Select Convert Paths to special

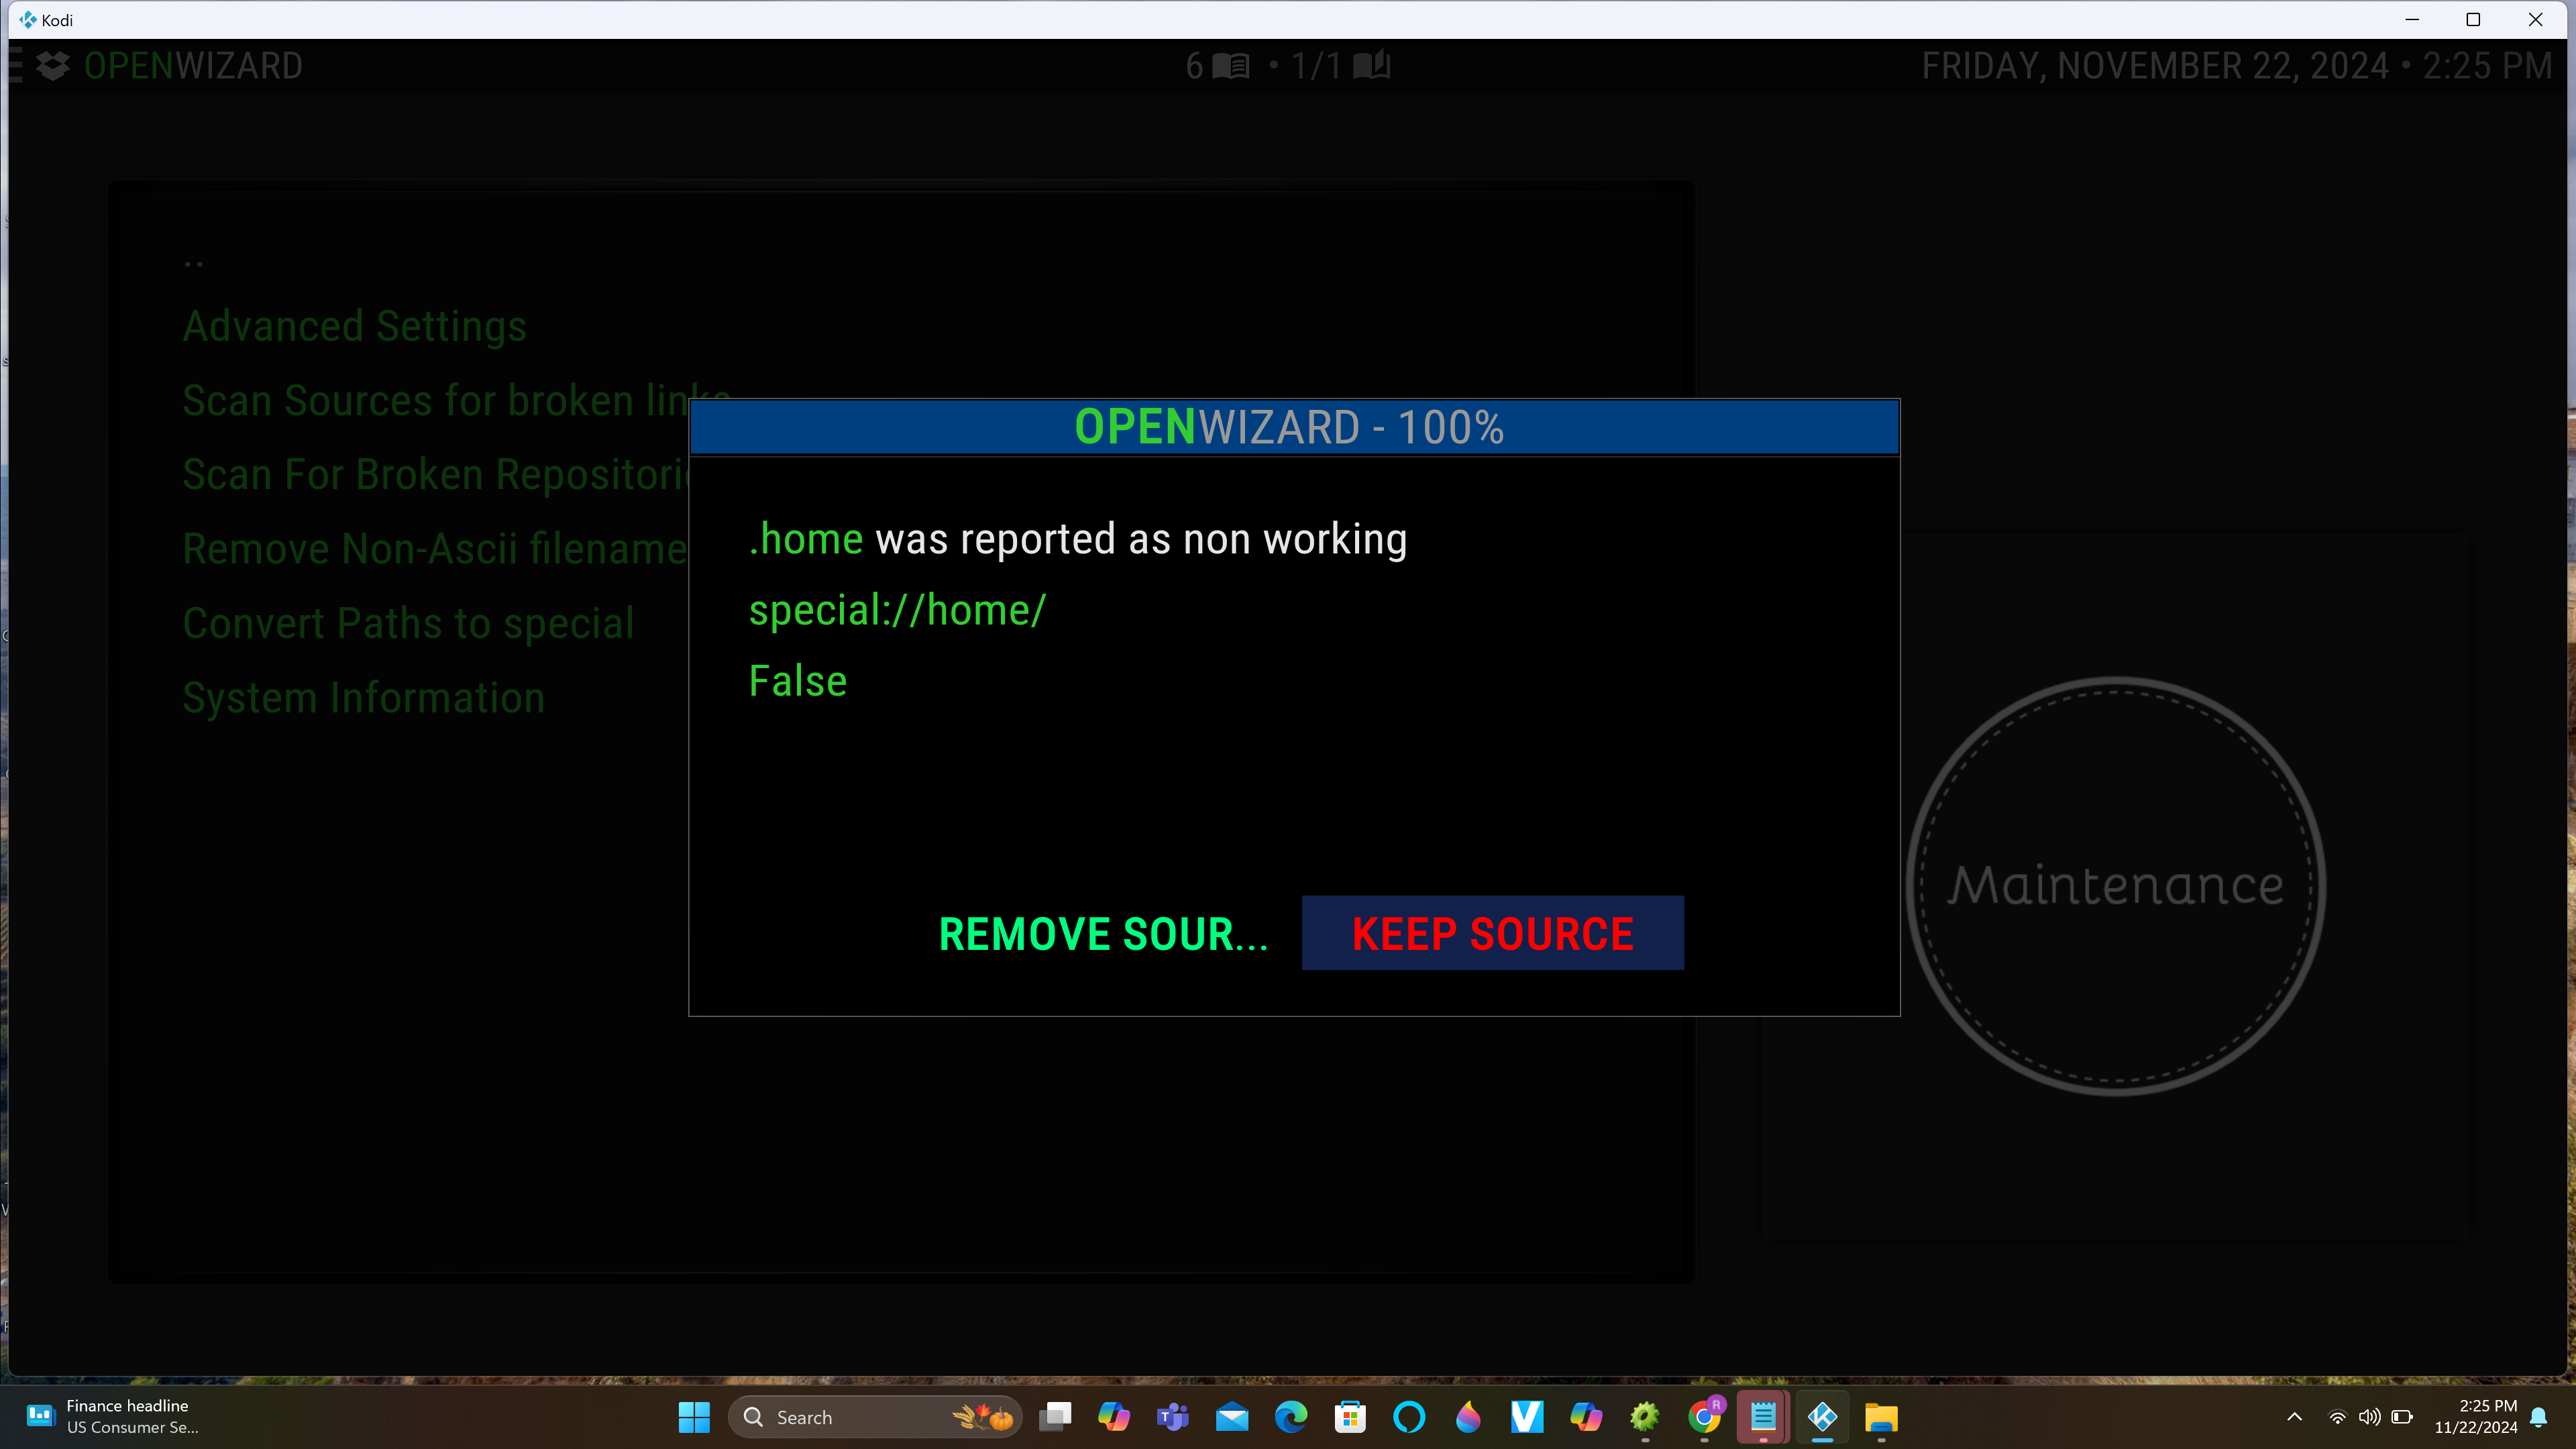(408, 623)
